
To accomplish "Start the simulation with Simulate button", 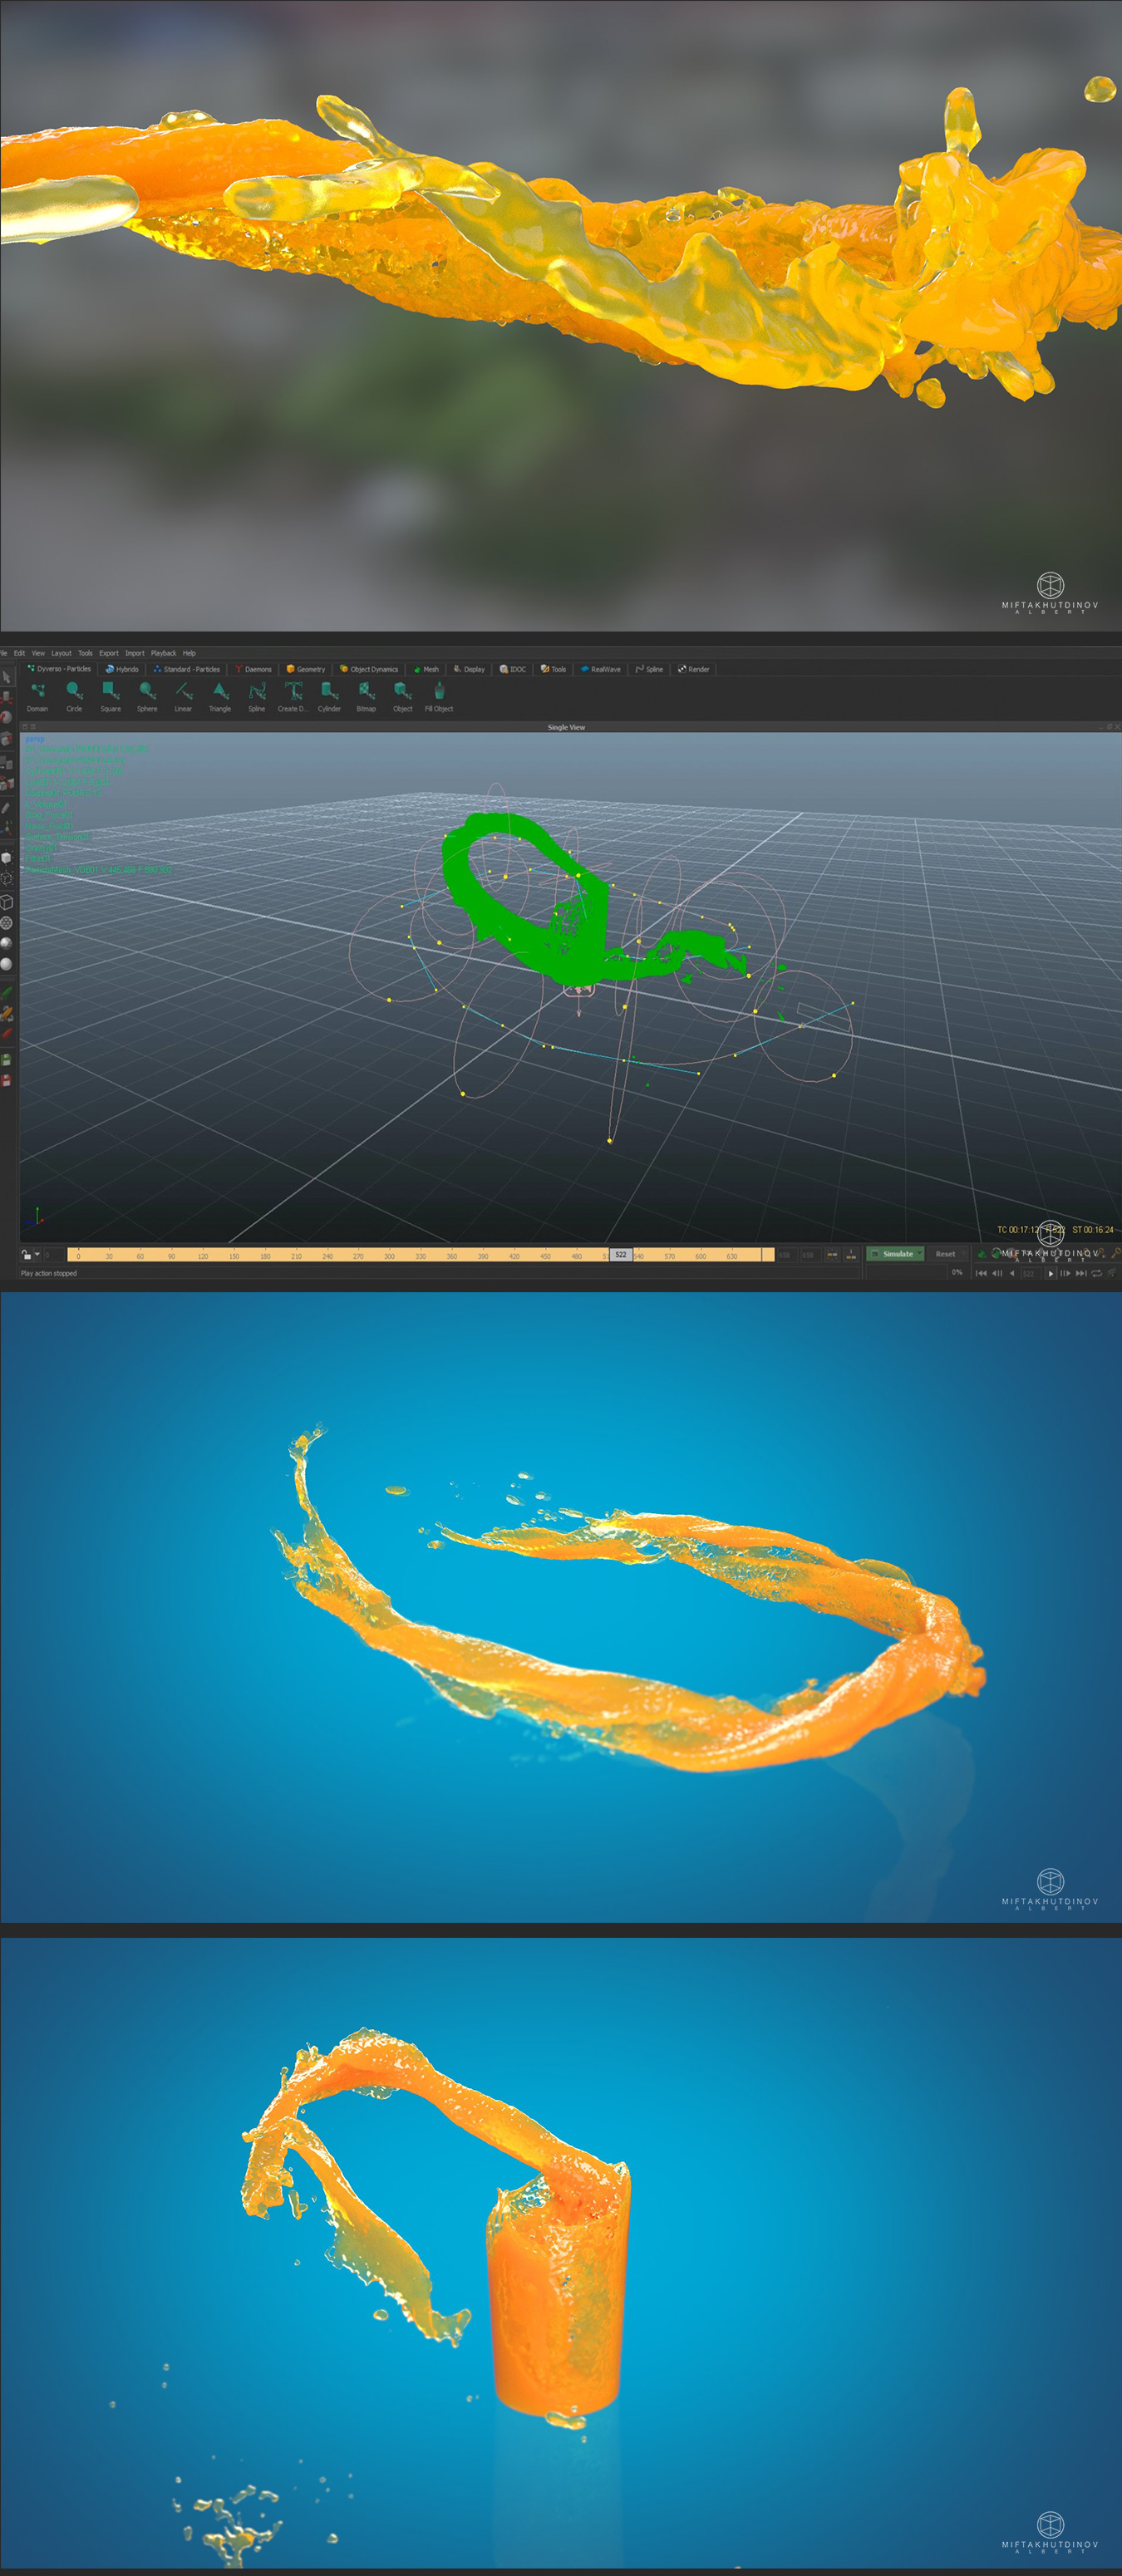I will 896,1254.
